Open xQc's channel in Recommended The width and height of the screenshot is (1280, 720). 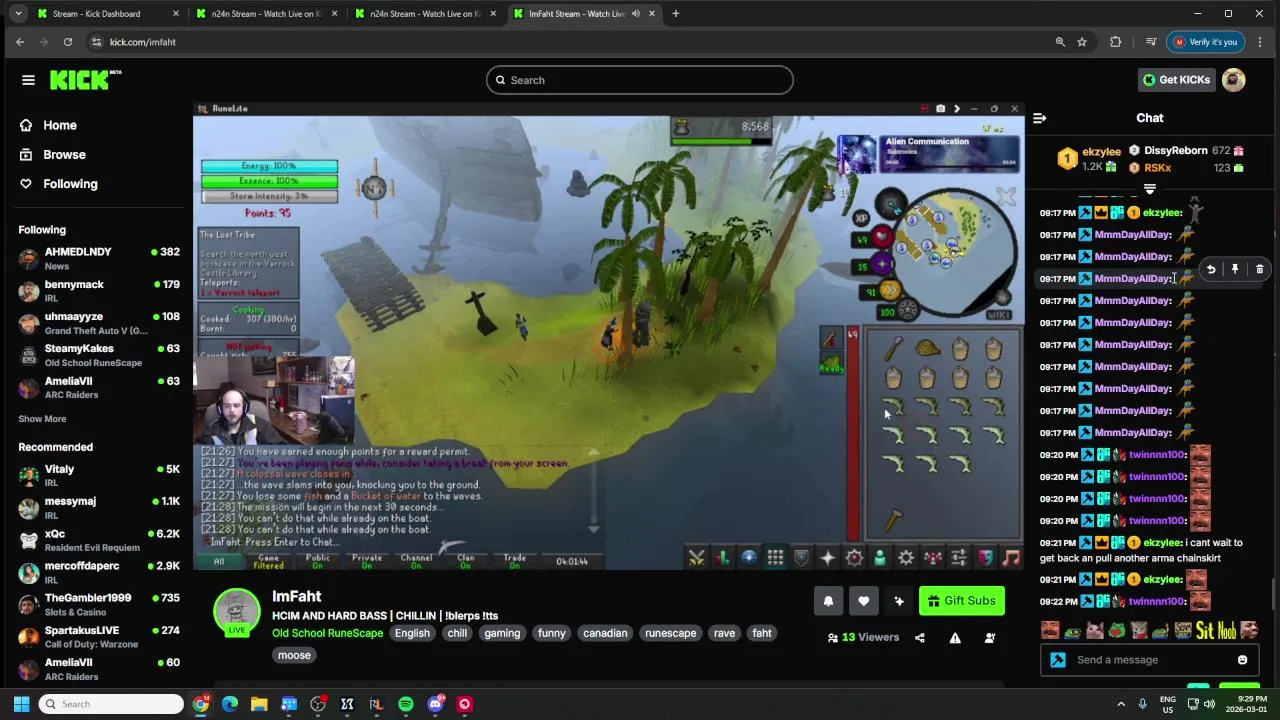click(98, 540)
